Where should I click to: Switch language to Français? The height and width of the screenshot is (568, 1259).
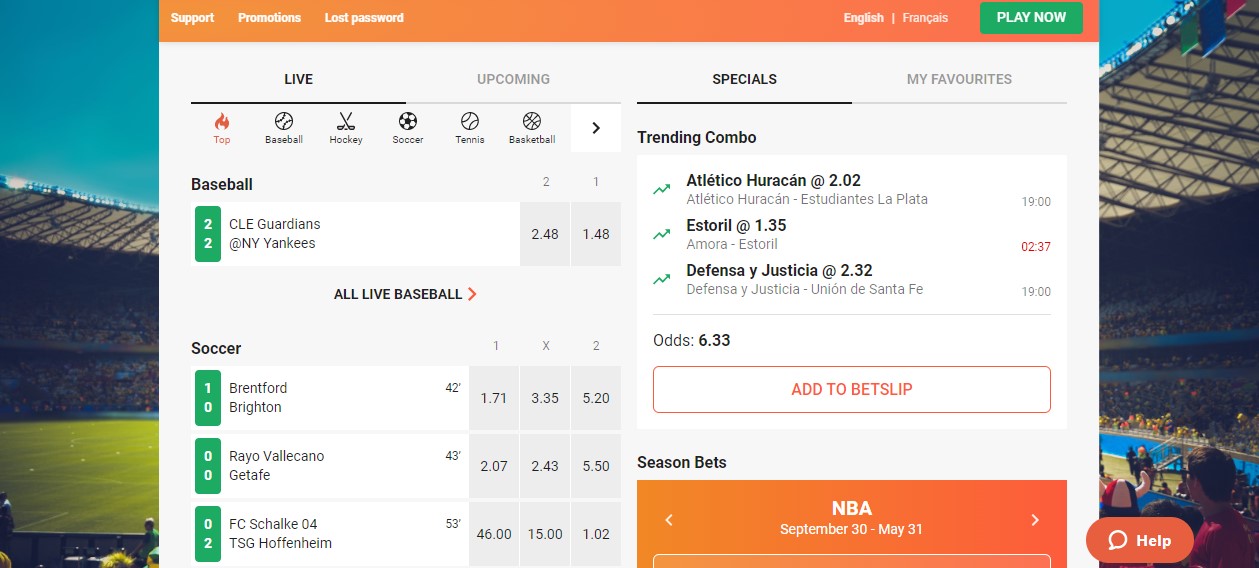point(925,18)
